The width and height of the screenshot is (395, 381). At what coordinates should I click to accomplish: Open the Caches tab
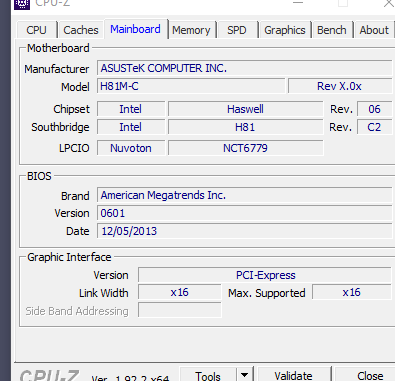pos(81,30)
